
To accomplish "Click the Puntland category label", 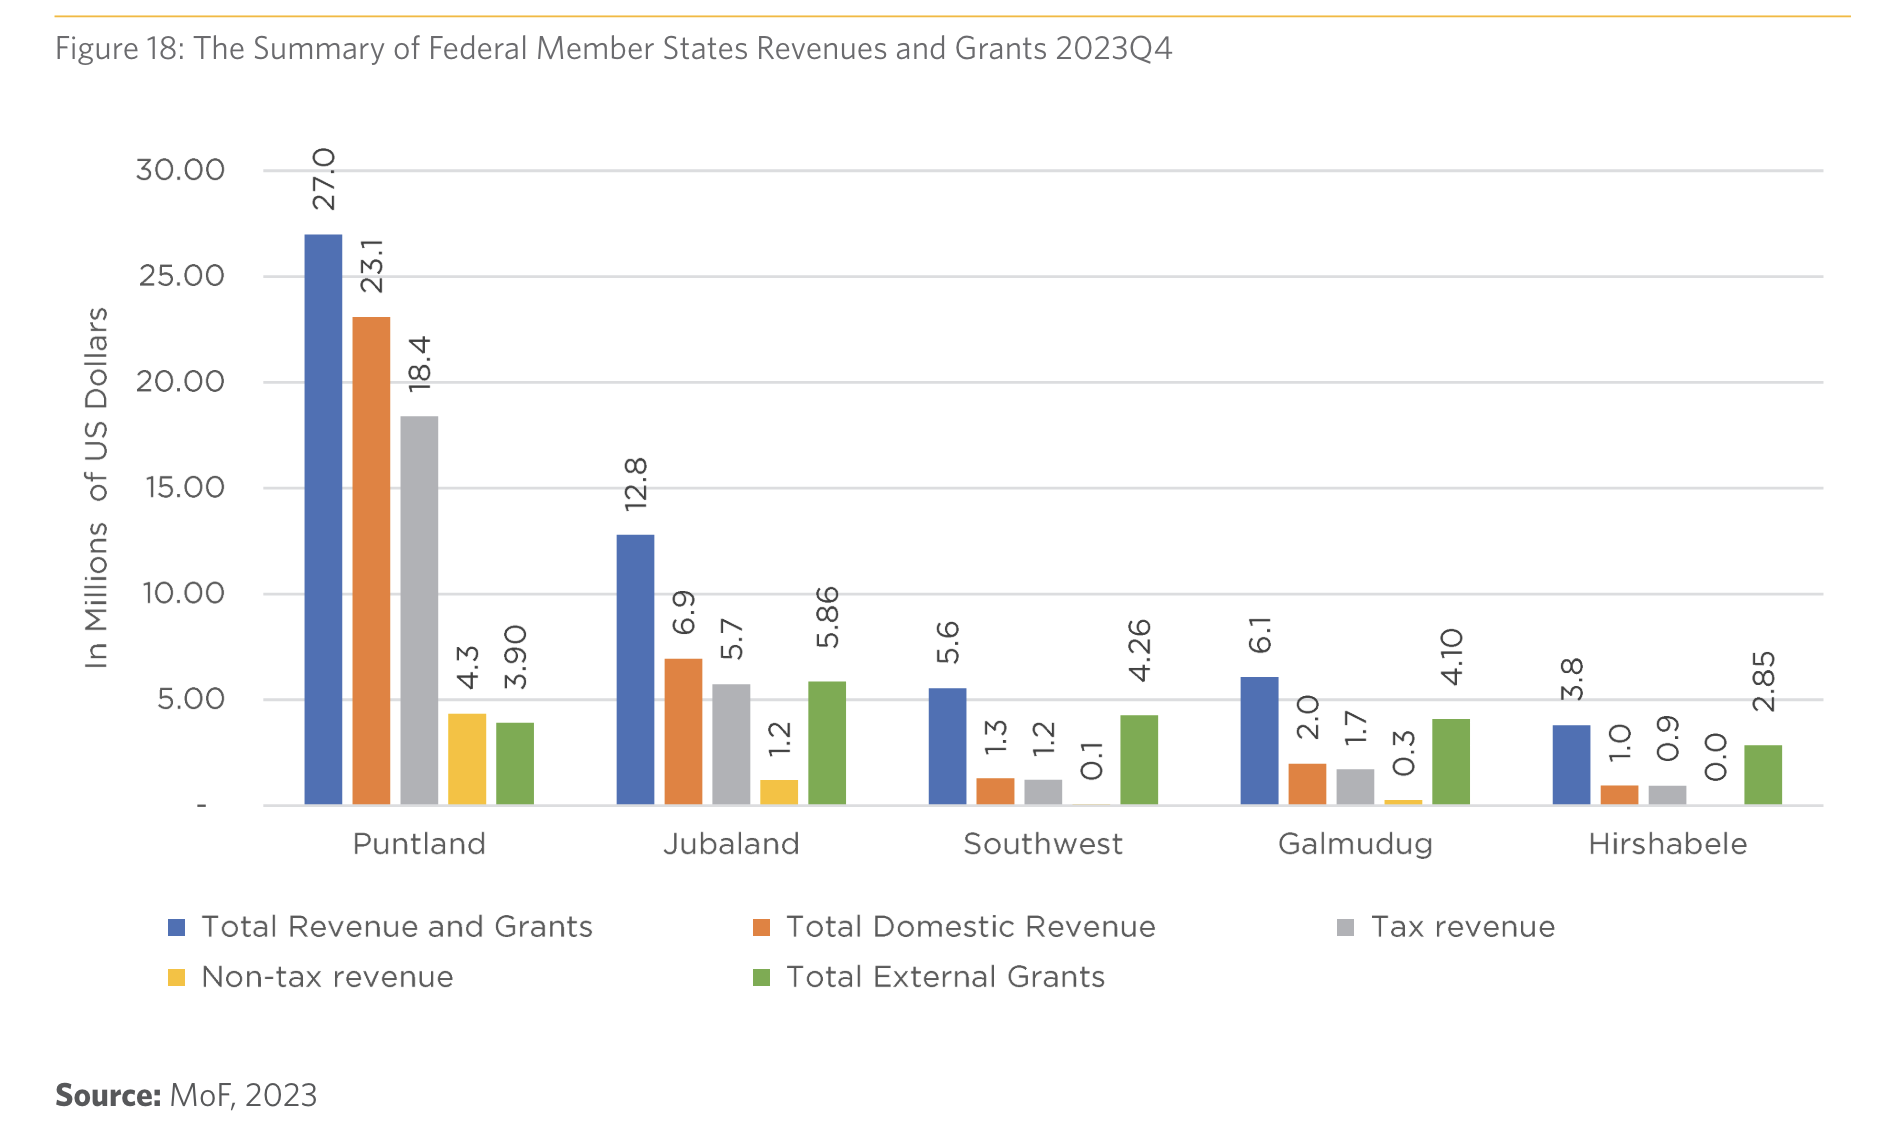I will click(419, 844).
